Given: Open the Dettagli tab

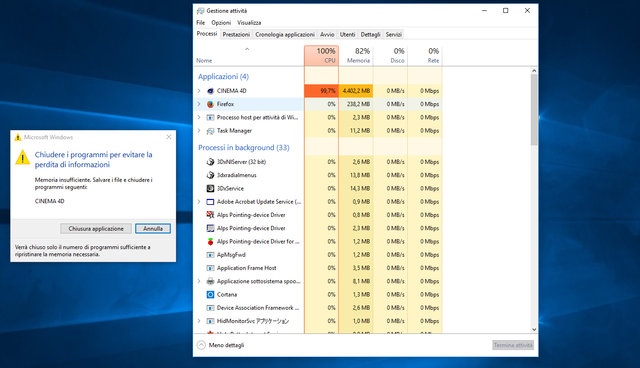Looking at the screenshot, I should point(370,35).
